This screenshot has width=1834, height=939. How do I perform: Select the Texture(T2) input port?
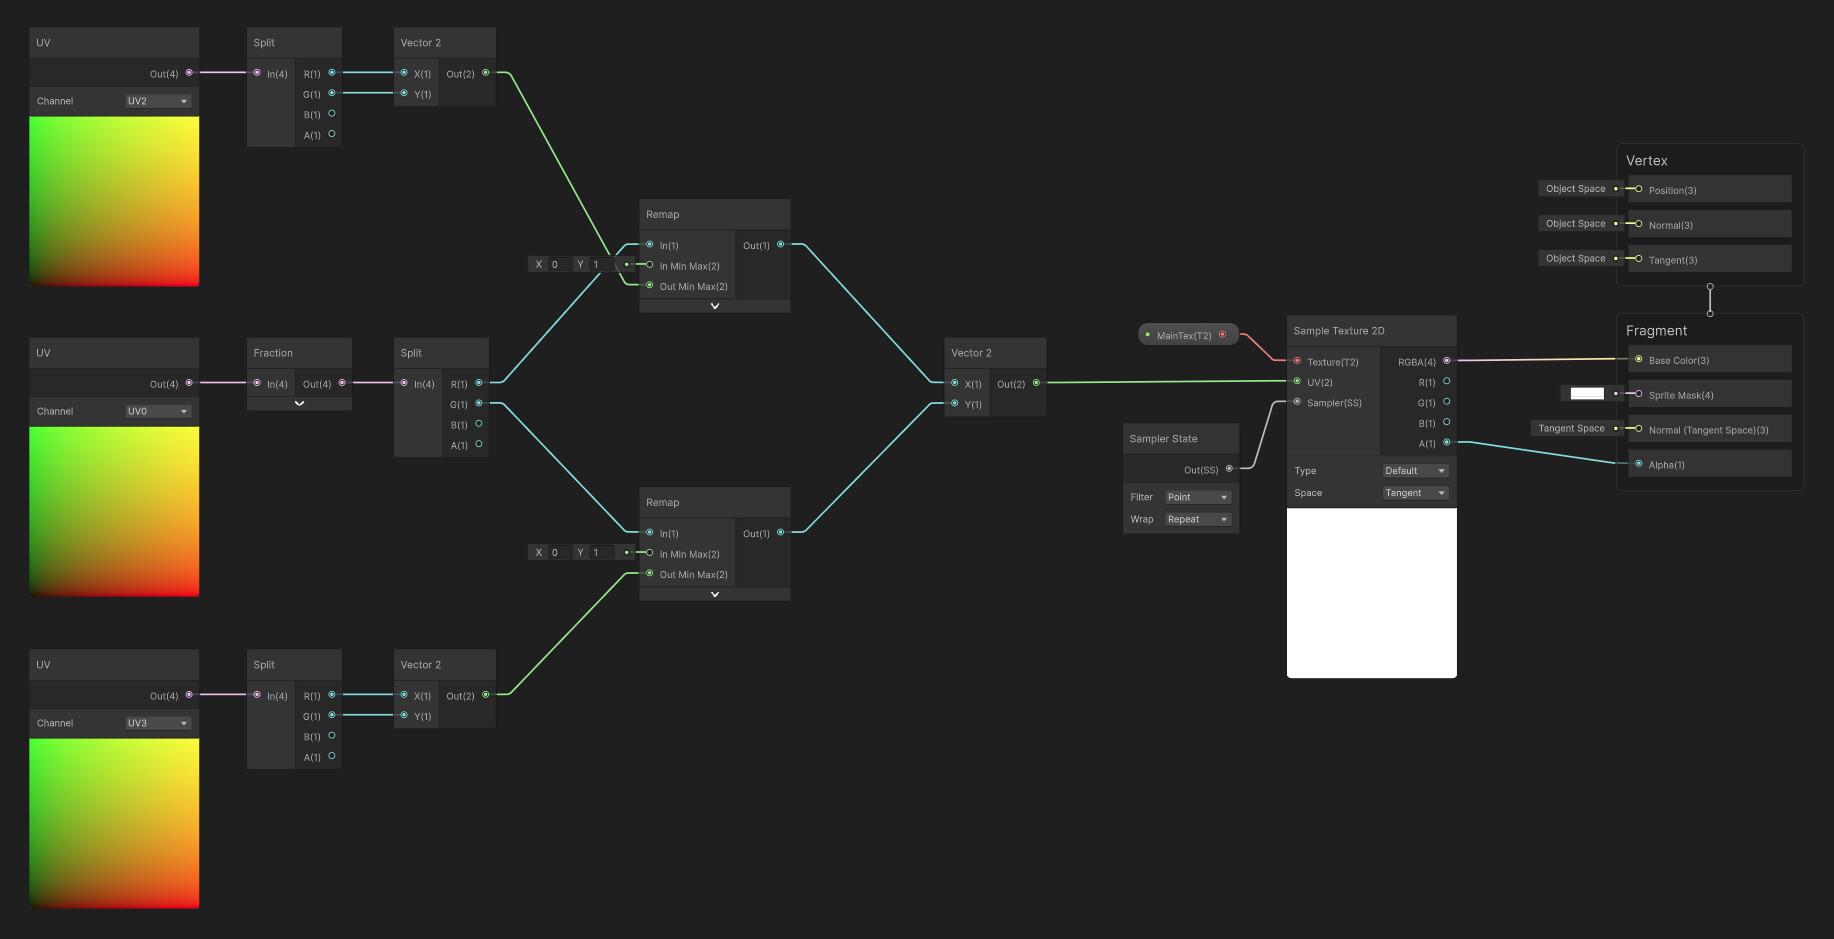point(1296,361)
